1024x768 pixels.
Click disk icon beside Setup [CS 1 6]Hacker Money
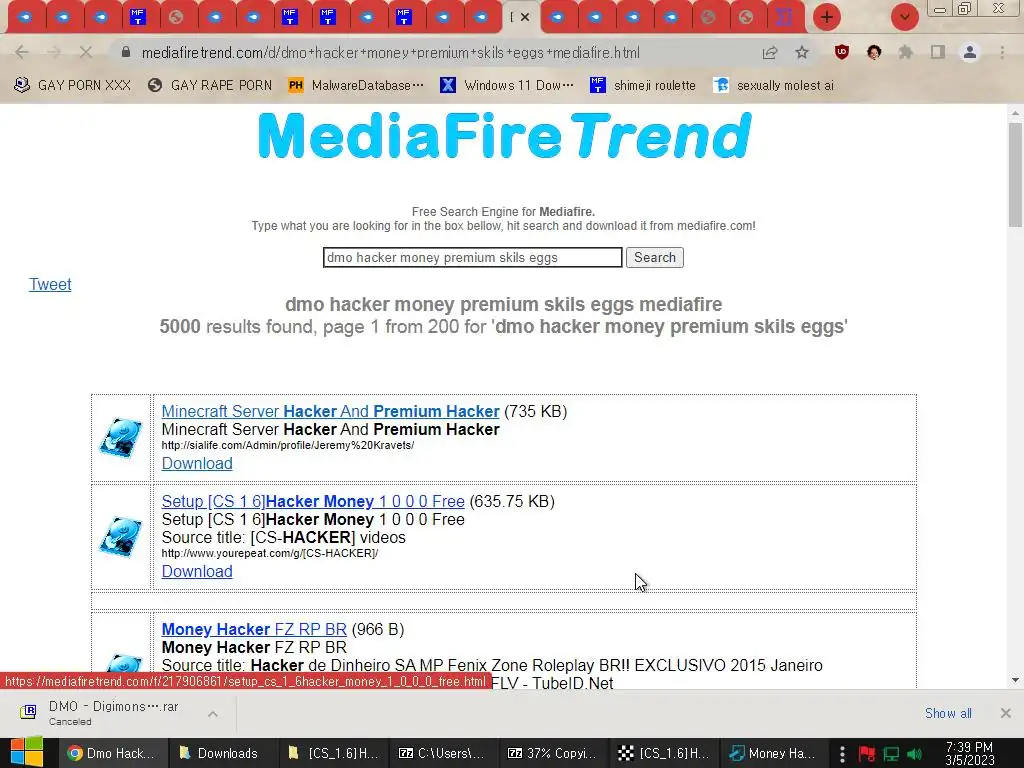tap(121, 537)
